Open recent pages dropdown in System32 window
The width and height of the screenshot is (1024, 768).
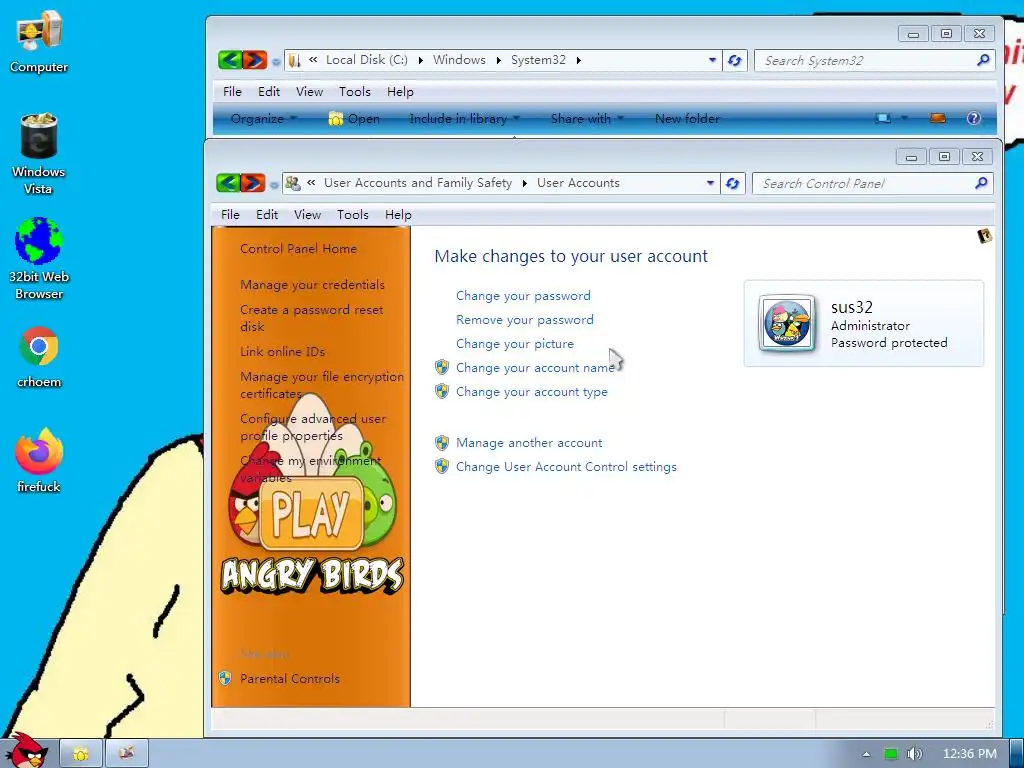[276, 63]
